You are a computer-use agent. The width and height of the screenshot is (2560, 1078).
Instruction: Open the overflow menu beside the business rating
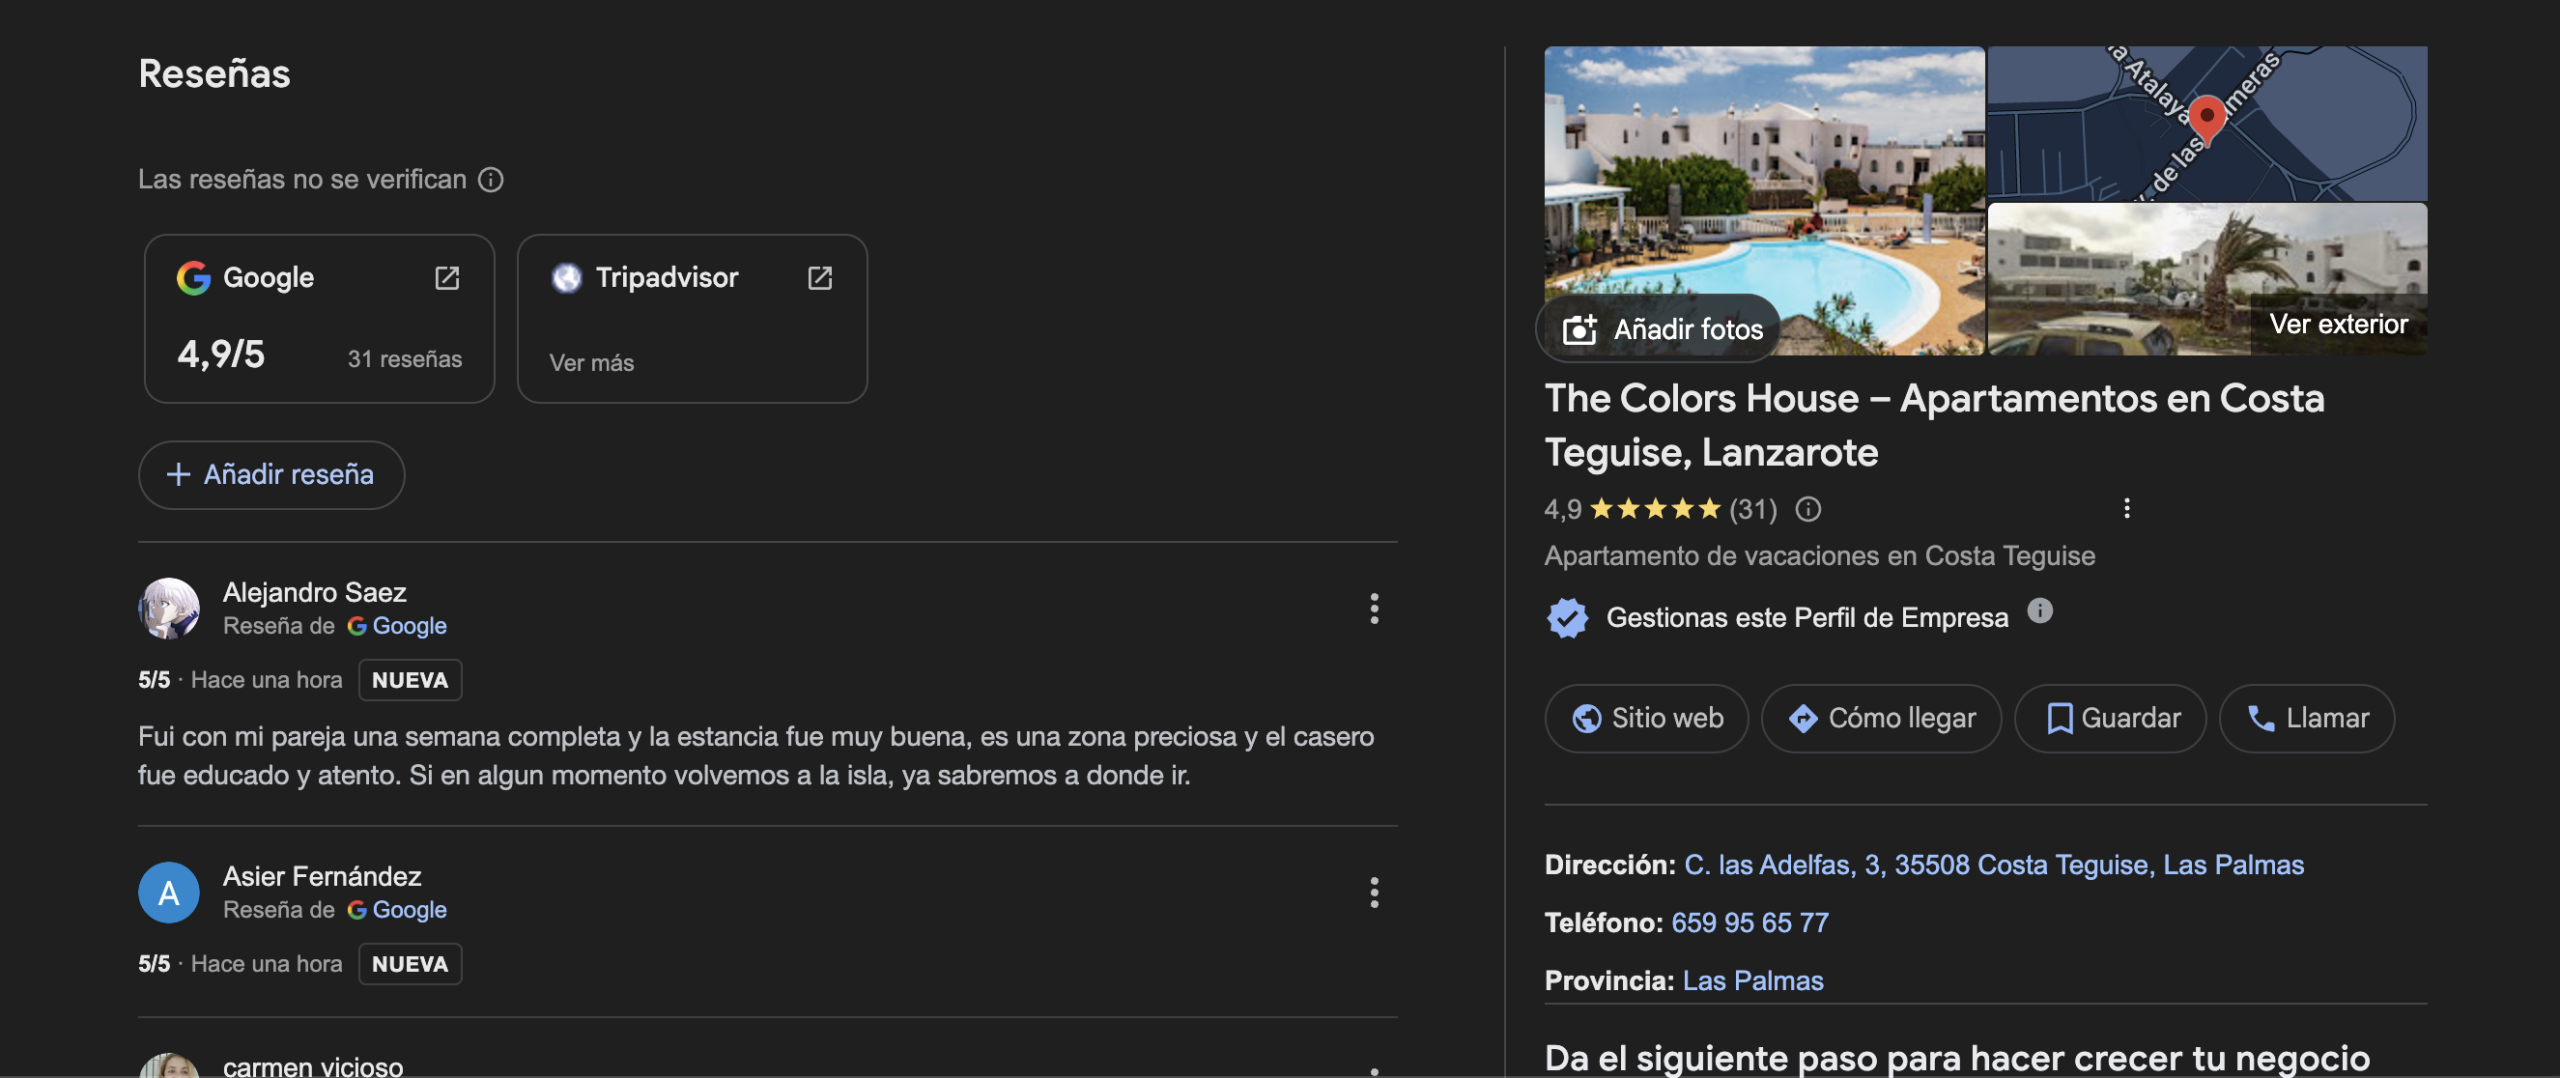(2127, 508)
